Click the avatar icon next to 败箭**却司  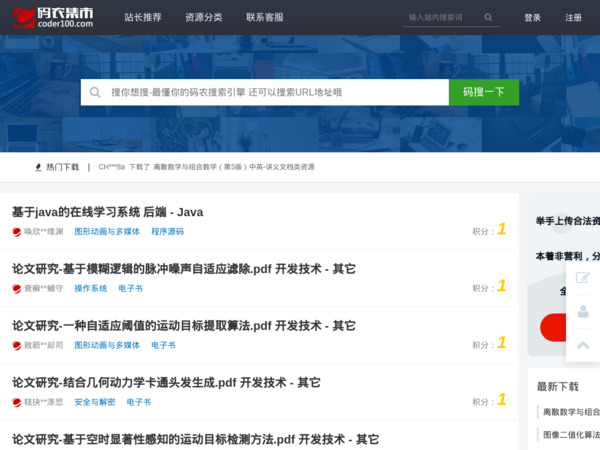pyautogui.click(x=16, y=346)
